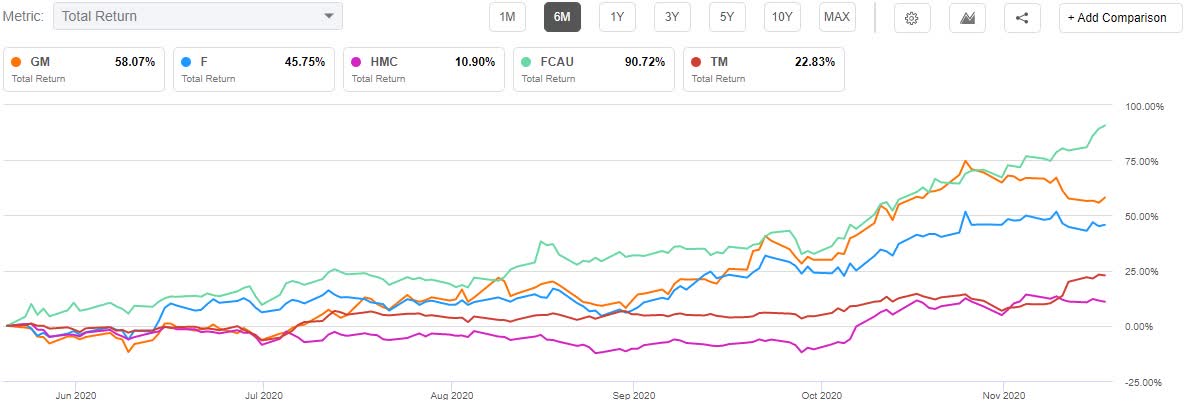The height and width of the screenshot is (406, 1186).
Task: Click the orange GM legend dot
Action: pos(16,61)
